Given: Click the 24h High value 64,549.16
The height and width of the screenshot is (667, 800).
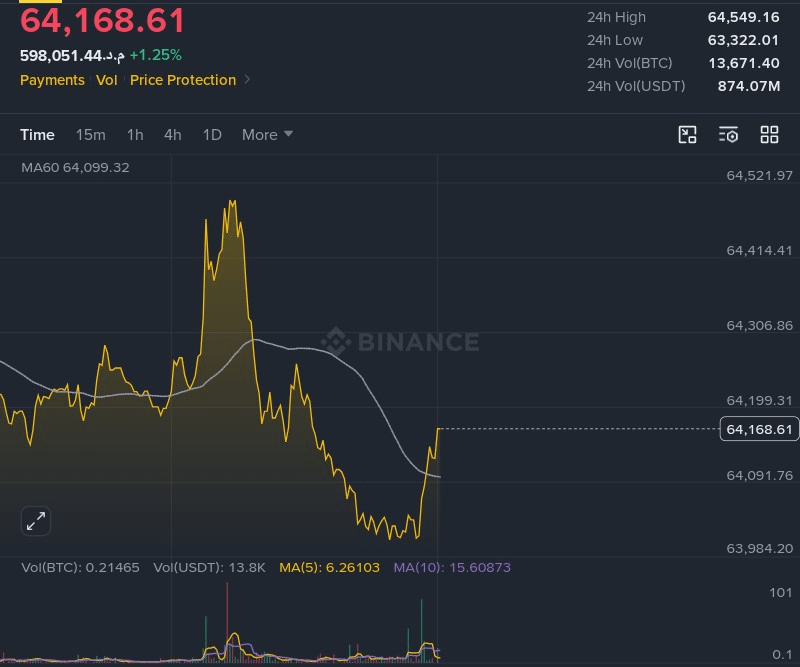Looking at the screenshot, I should 743,17.
